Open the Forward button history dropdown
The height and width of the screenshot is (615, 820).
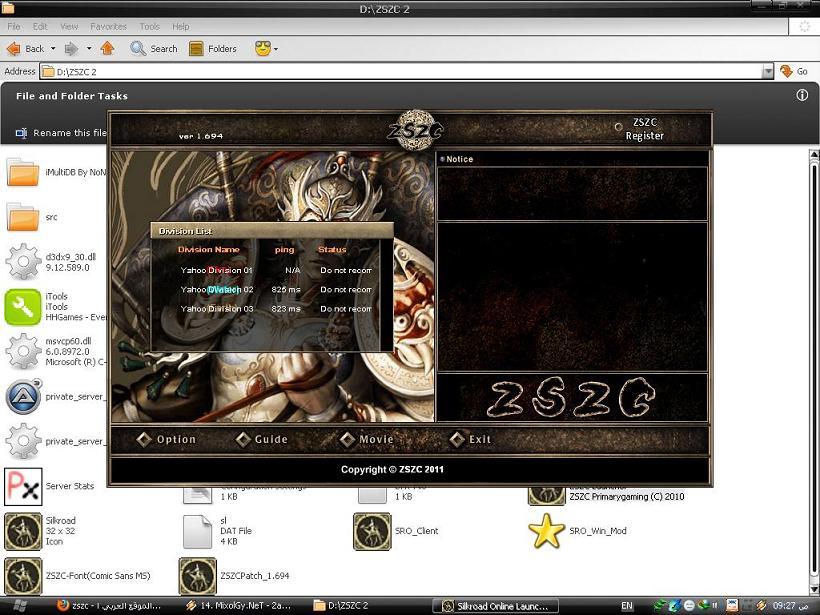(89, 49)
